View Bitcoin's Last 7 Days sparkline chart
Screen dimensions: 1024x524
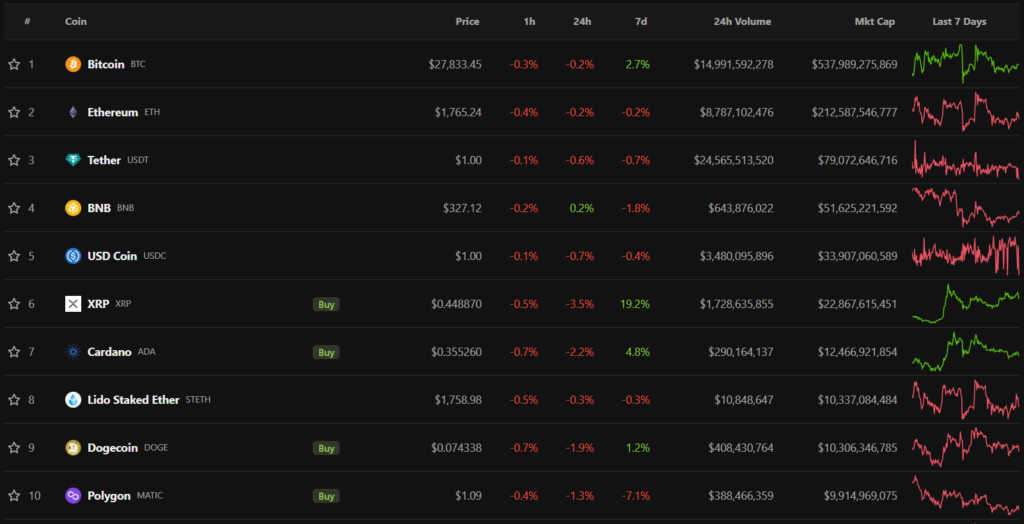[x=964, y=64]
